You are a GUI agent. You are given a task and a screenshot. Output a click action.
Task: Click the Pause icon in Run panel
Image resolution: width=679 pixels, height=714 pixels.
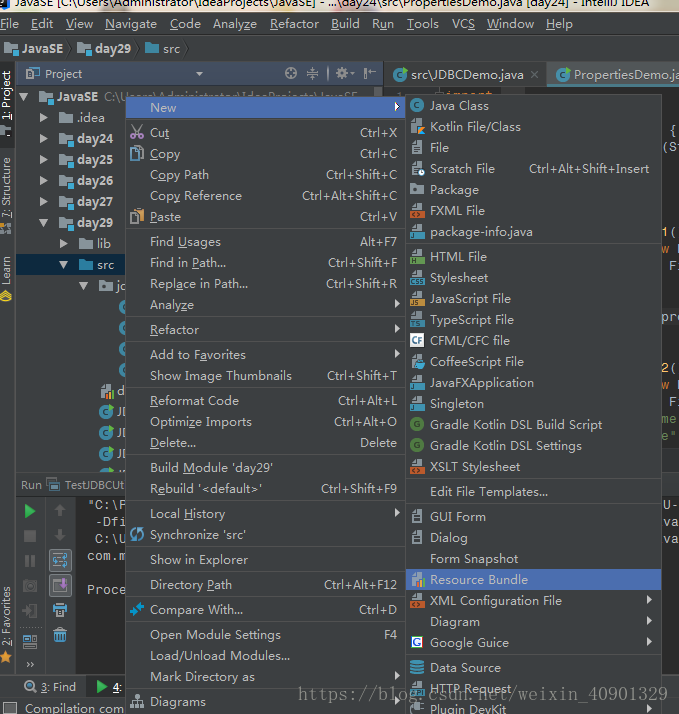pyautogui.click(x=30, y=561)
